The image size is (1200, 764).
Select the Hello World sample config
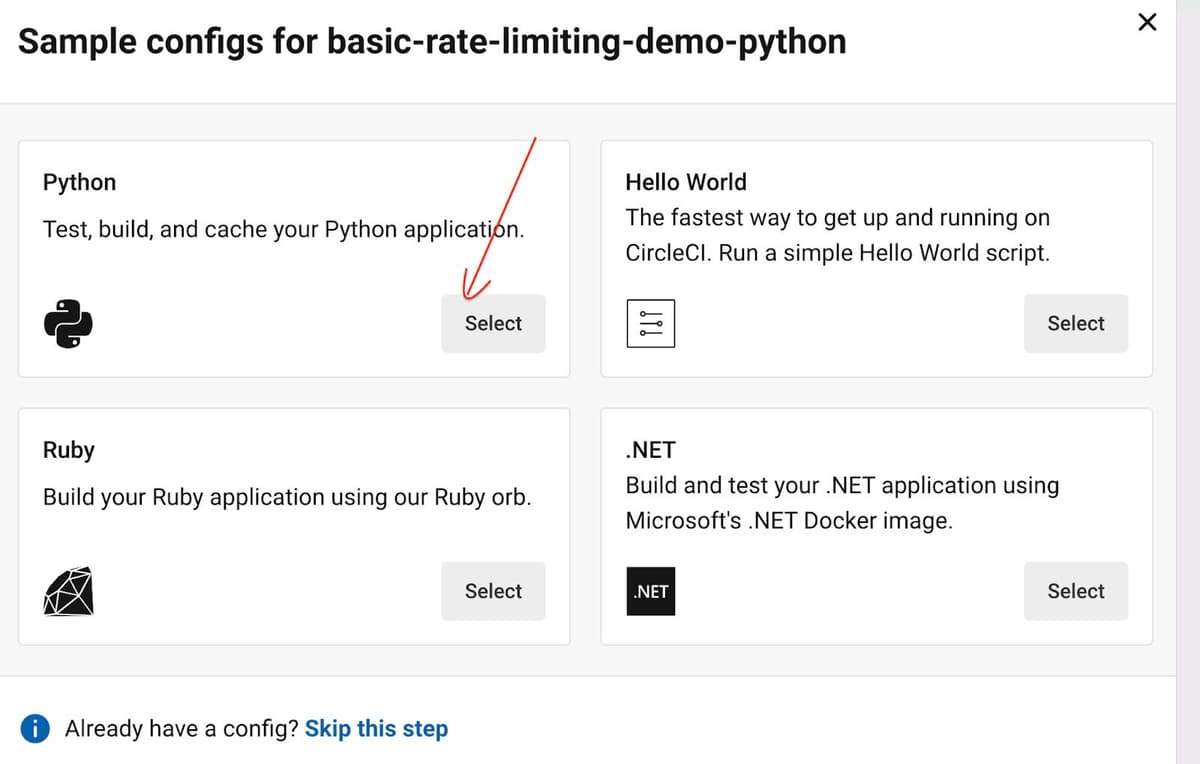(x=1076, y=323)
